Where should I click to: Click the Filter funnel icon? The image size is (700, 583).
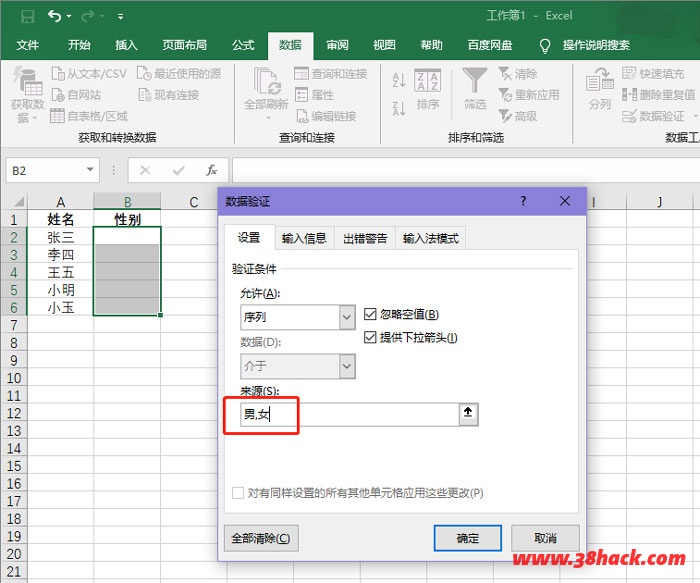click(x=475, y=81)
